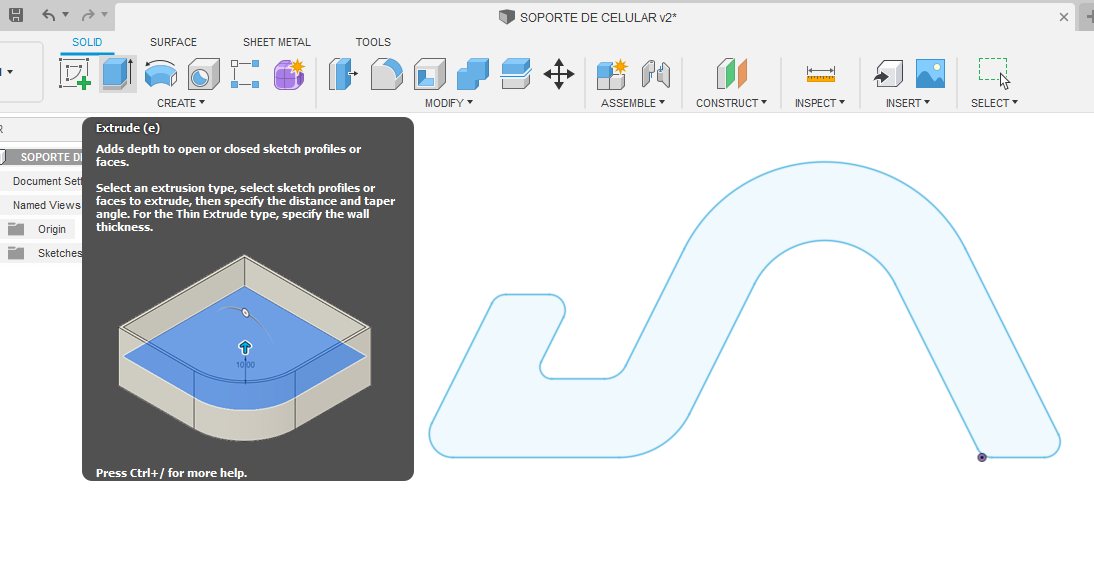Select the Combine tool
This screenshot has height=580, width=1094.
(473, 73)
